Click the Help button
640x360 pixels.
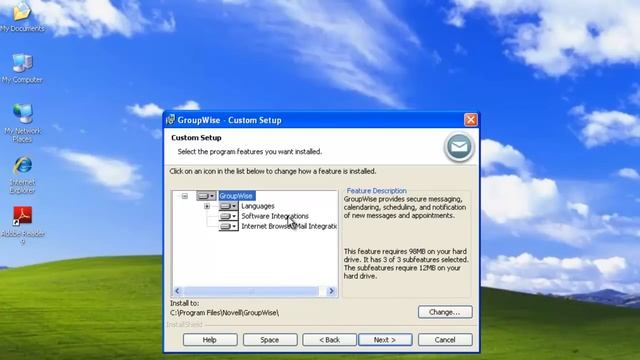(x=210, y=340)
